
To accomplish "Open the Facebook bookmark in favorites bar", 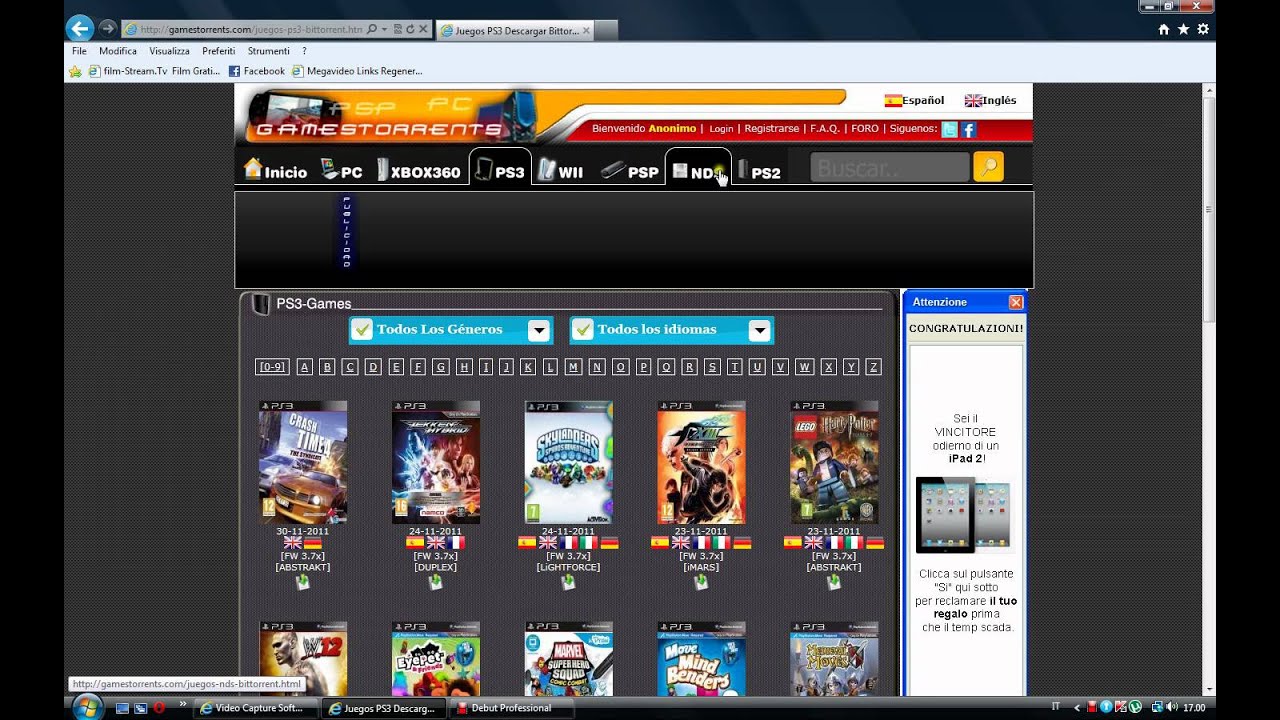I will (x=257, y=71).
